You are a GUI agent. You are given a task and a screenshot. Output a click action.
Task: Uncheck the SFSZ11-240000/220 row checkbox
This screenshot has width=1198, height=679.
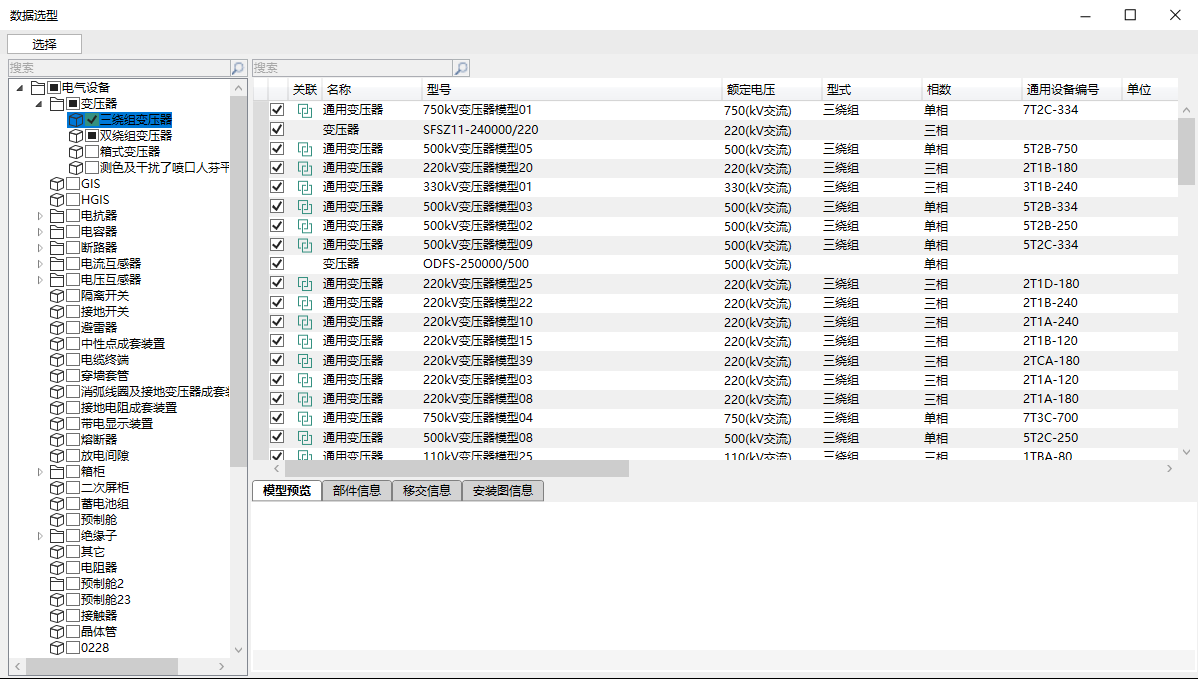point(277,129)
